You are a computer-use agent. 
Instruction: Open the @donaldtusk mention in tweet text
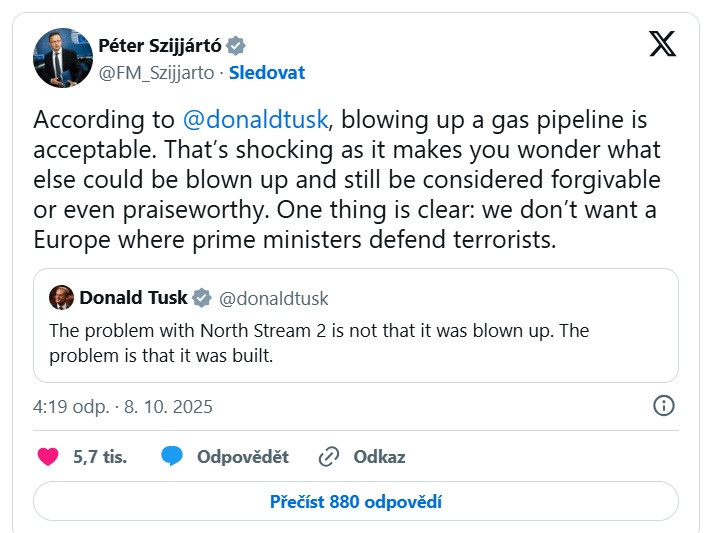pyautogui.click(x=255, y=120)
